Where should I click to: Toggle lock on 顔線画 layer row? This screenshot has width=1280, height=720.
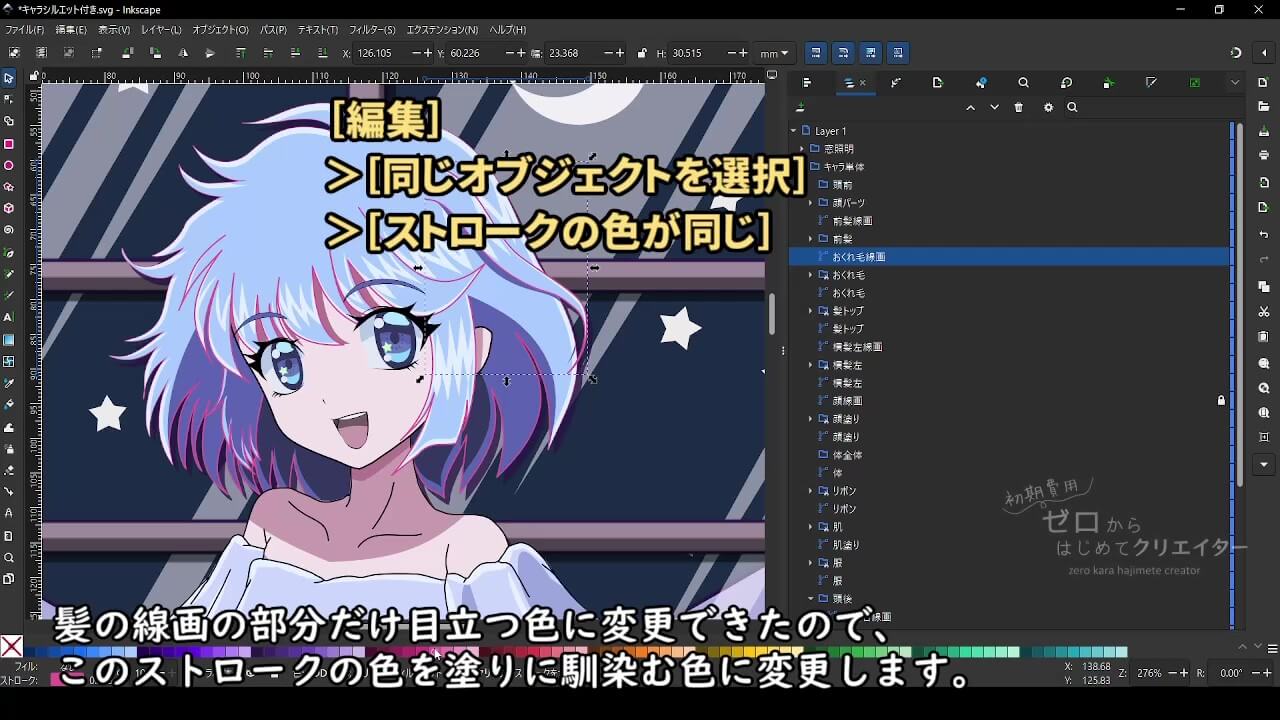1221,401
